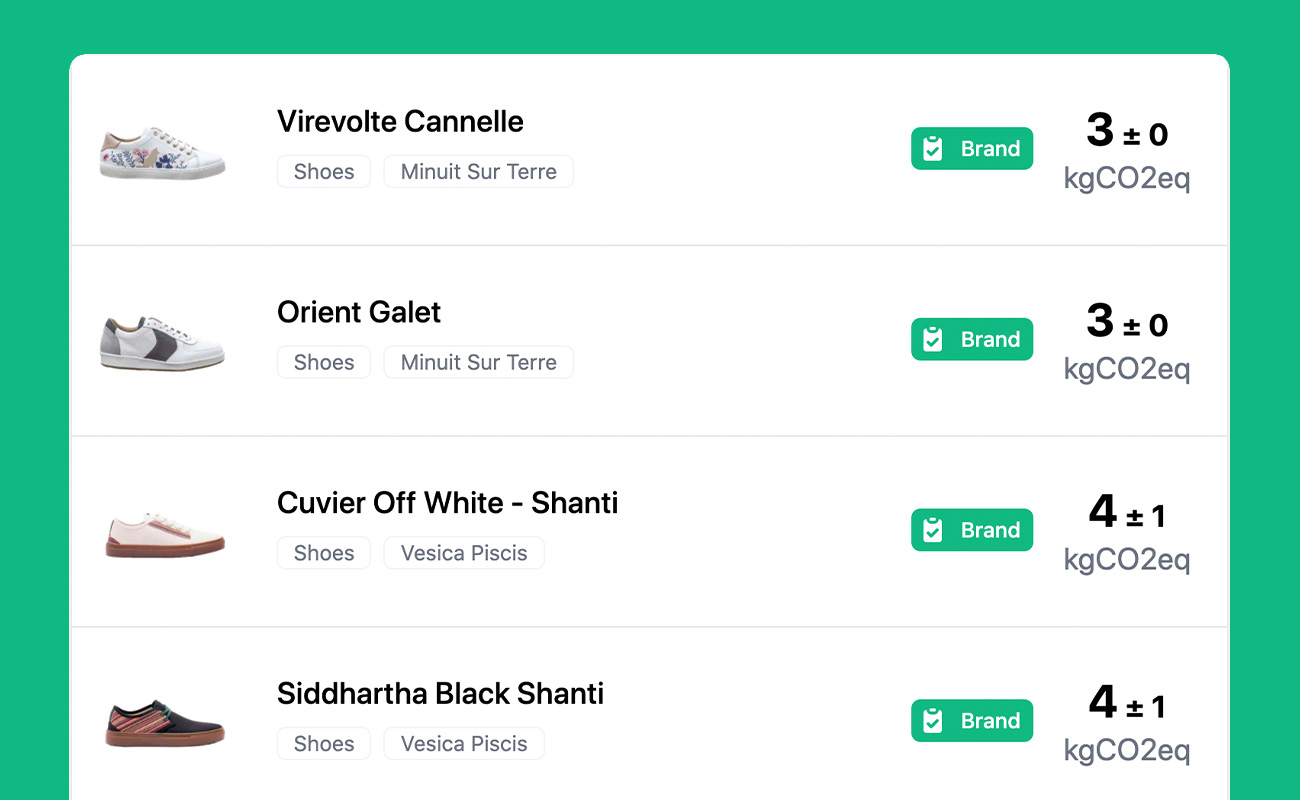Open the Virevolte Cannelle shoe thumbnail
Image resolution: width=1300 pixels, height=800 pixels.
(x=163, y=153)
